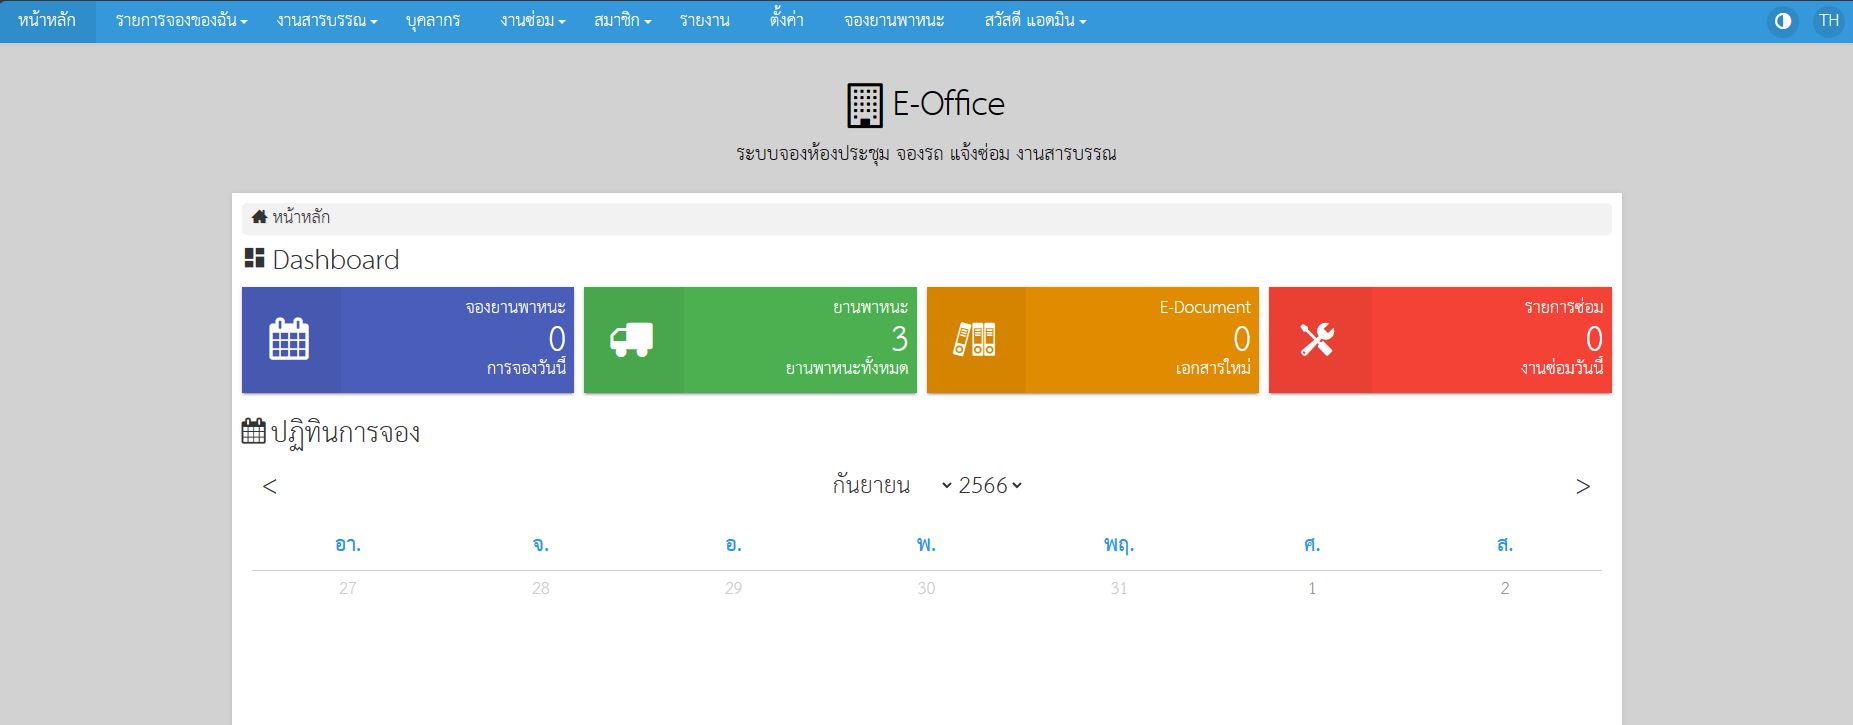Click the Dashboard heading text

(336, 260)
